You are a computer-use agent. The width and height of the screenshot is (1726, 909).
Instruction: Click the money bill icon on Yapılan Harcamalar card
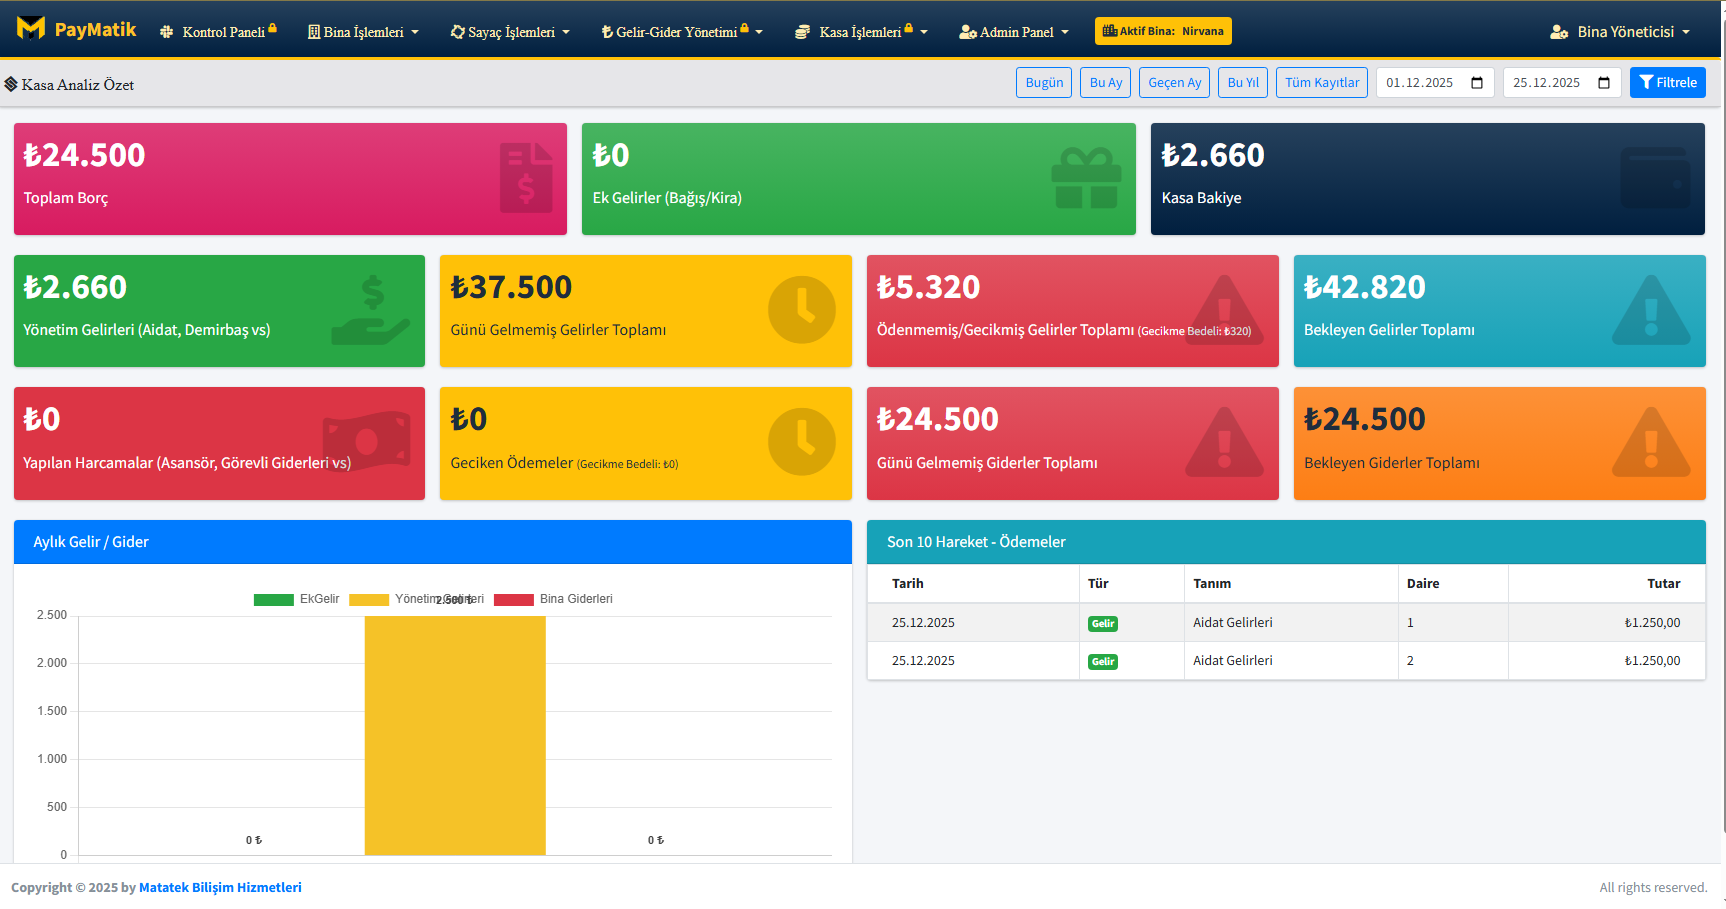[x=366, y=440]
